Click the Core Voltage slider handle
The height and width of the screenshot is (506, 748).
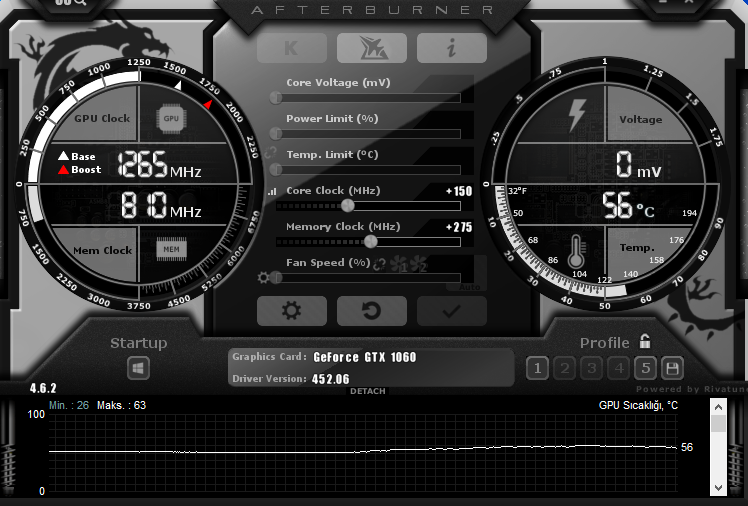[x=276, y=98]
